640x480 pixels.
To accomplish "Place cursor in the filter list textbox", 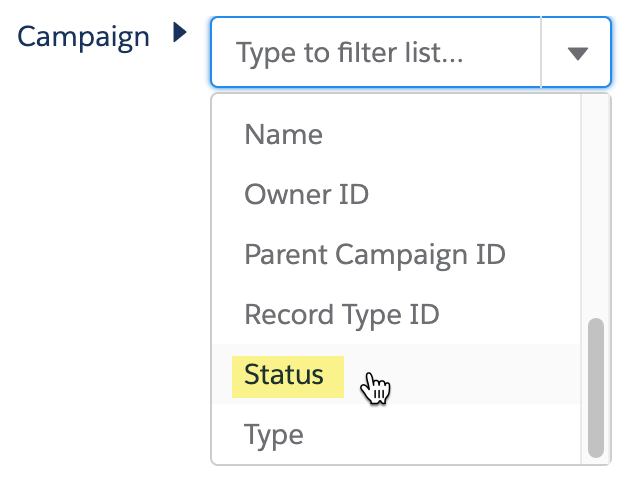I will pos(376,52).
